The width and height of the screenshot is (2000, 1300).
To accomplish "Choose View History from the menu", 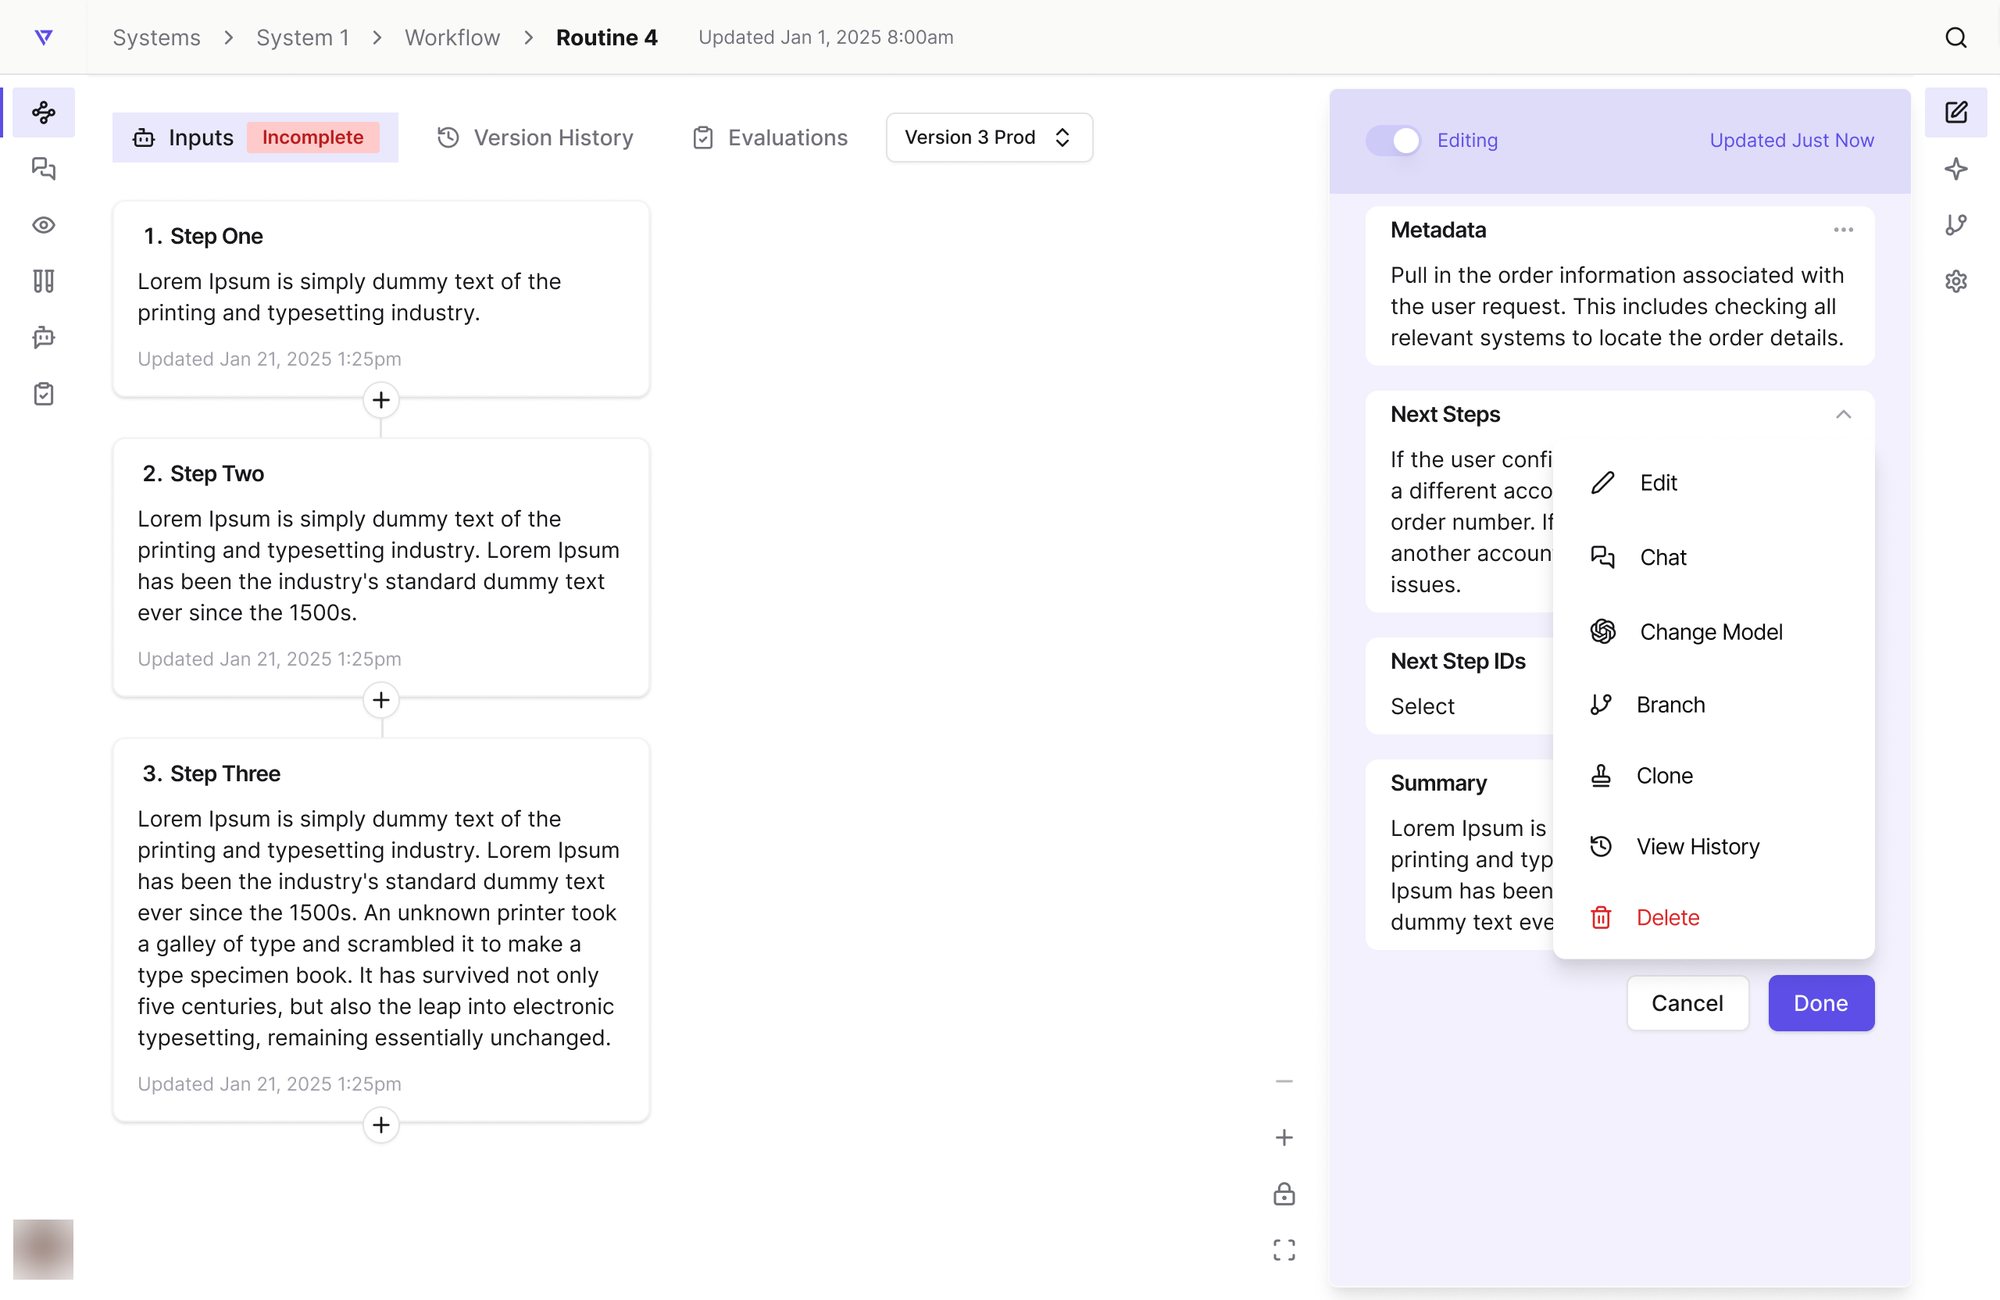I will pos(1713,847).
